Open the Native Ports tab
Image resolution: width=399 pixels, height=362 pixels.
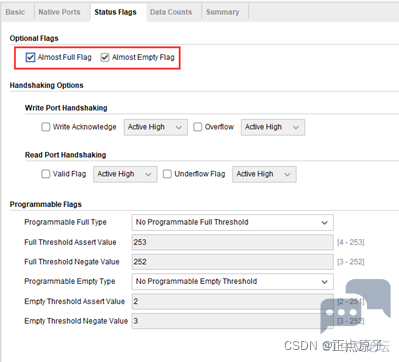click(x=59, y=12)
